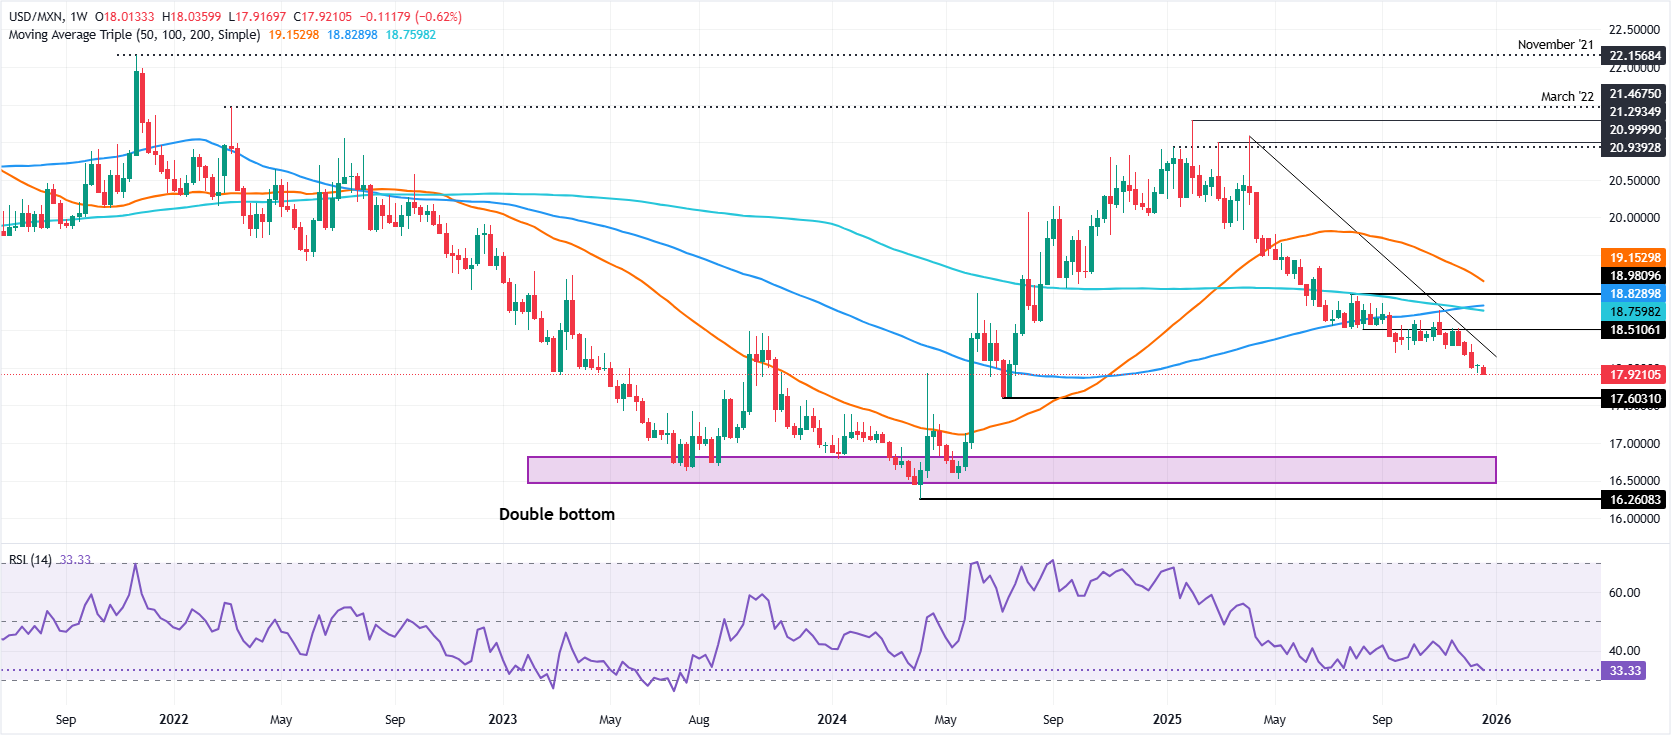Click the 18.51061 price level tag
Viewport: 1671px width, 735px height.
[1635, 330]
